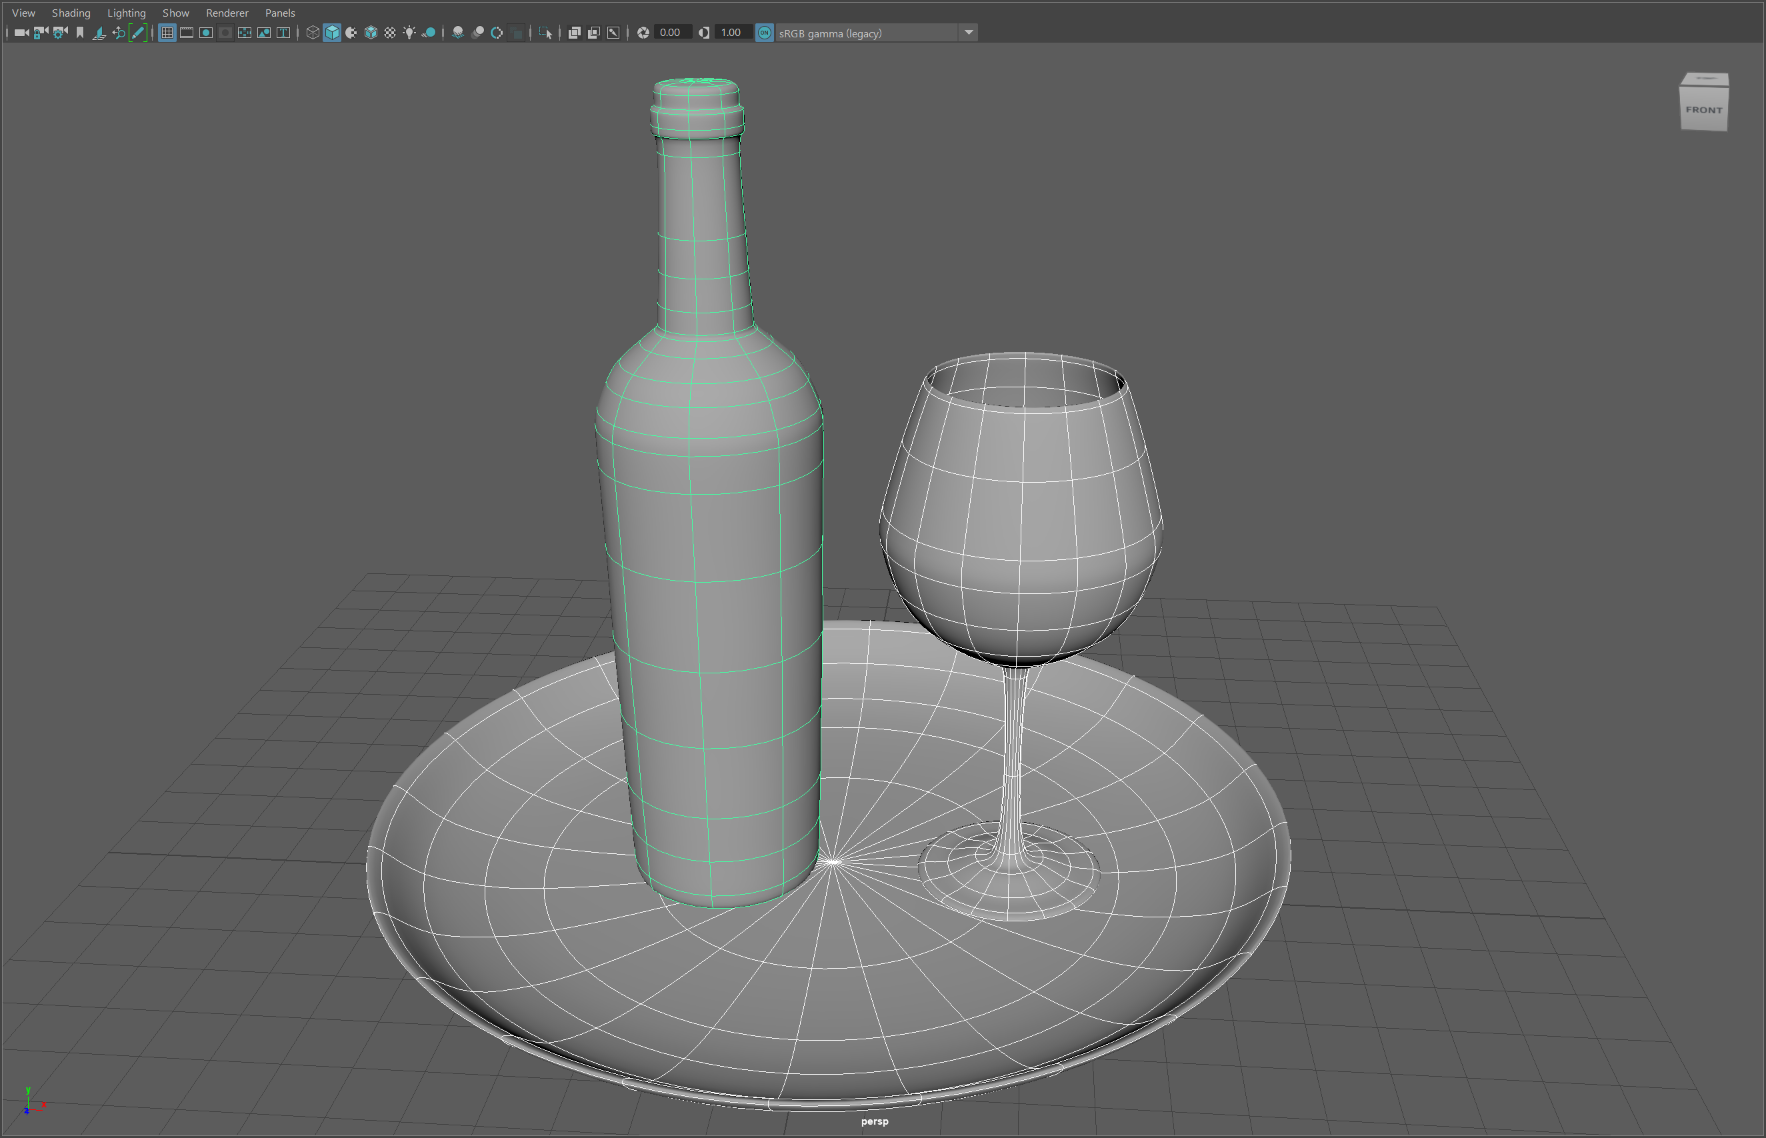
Task: Click the Image Plane icon
Action: pos(99,33)
